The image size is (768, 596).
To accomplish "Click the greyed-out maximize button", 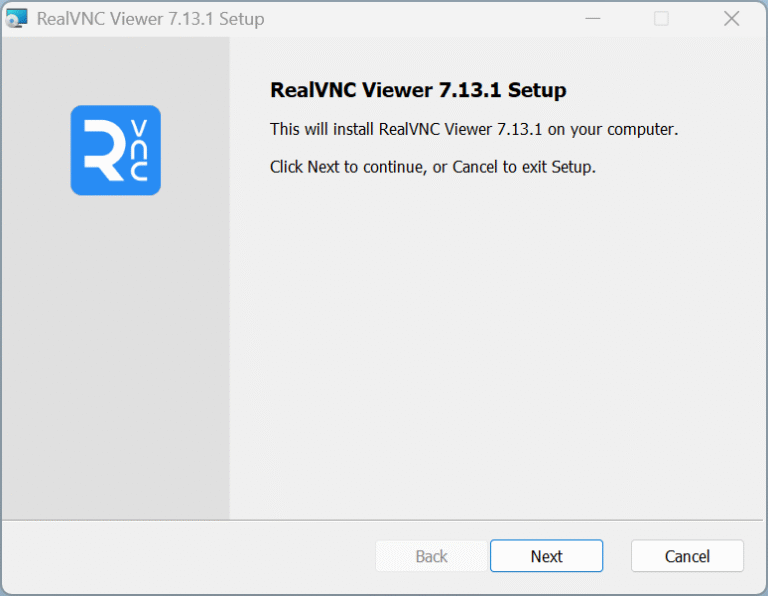I will pyautogui.click(x=661, y=19).
